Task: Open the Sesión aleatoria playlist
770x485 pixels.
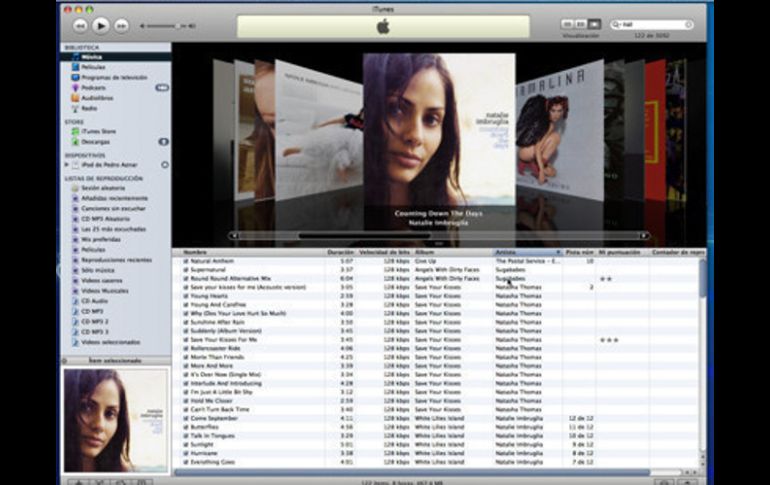Action: [x=102, y=188]
